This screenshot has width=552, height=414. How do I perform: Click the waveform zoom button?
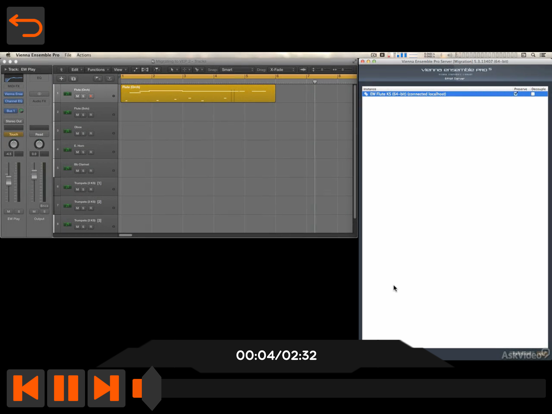click(303, 70)
